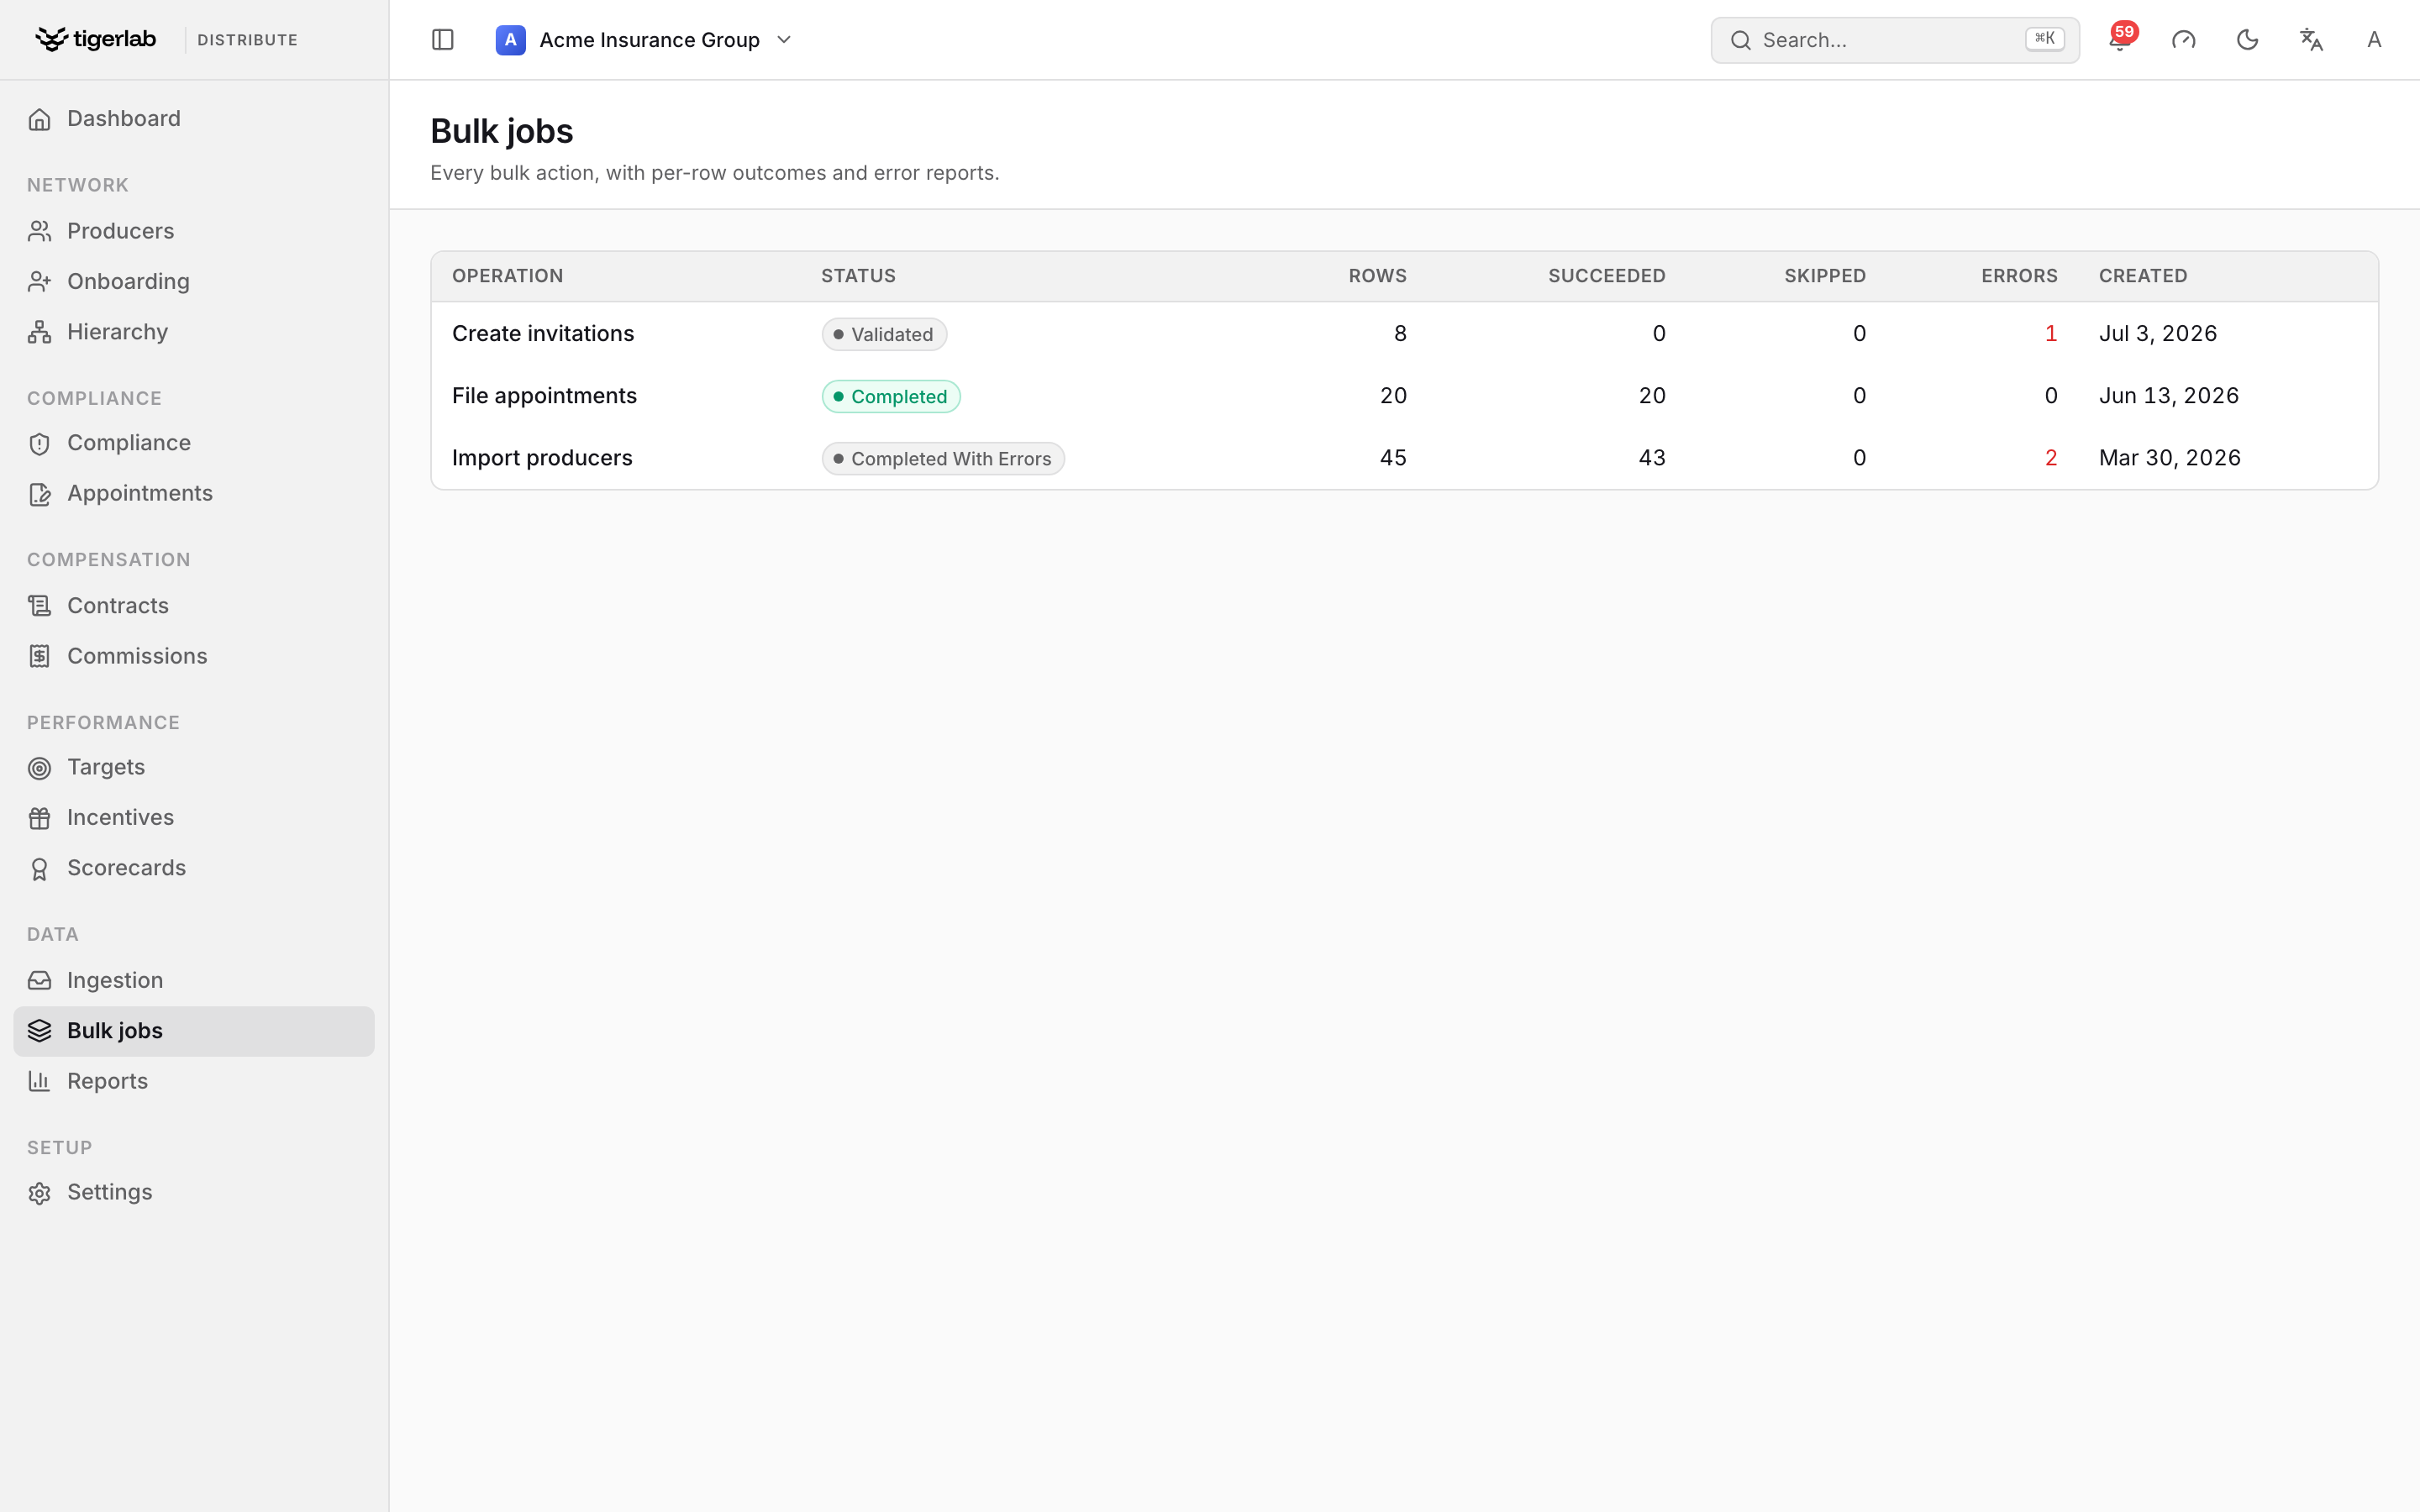
Task: Click the Completed status badge
Action: 891,397
